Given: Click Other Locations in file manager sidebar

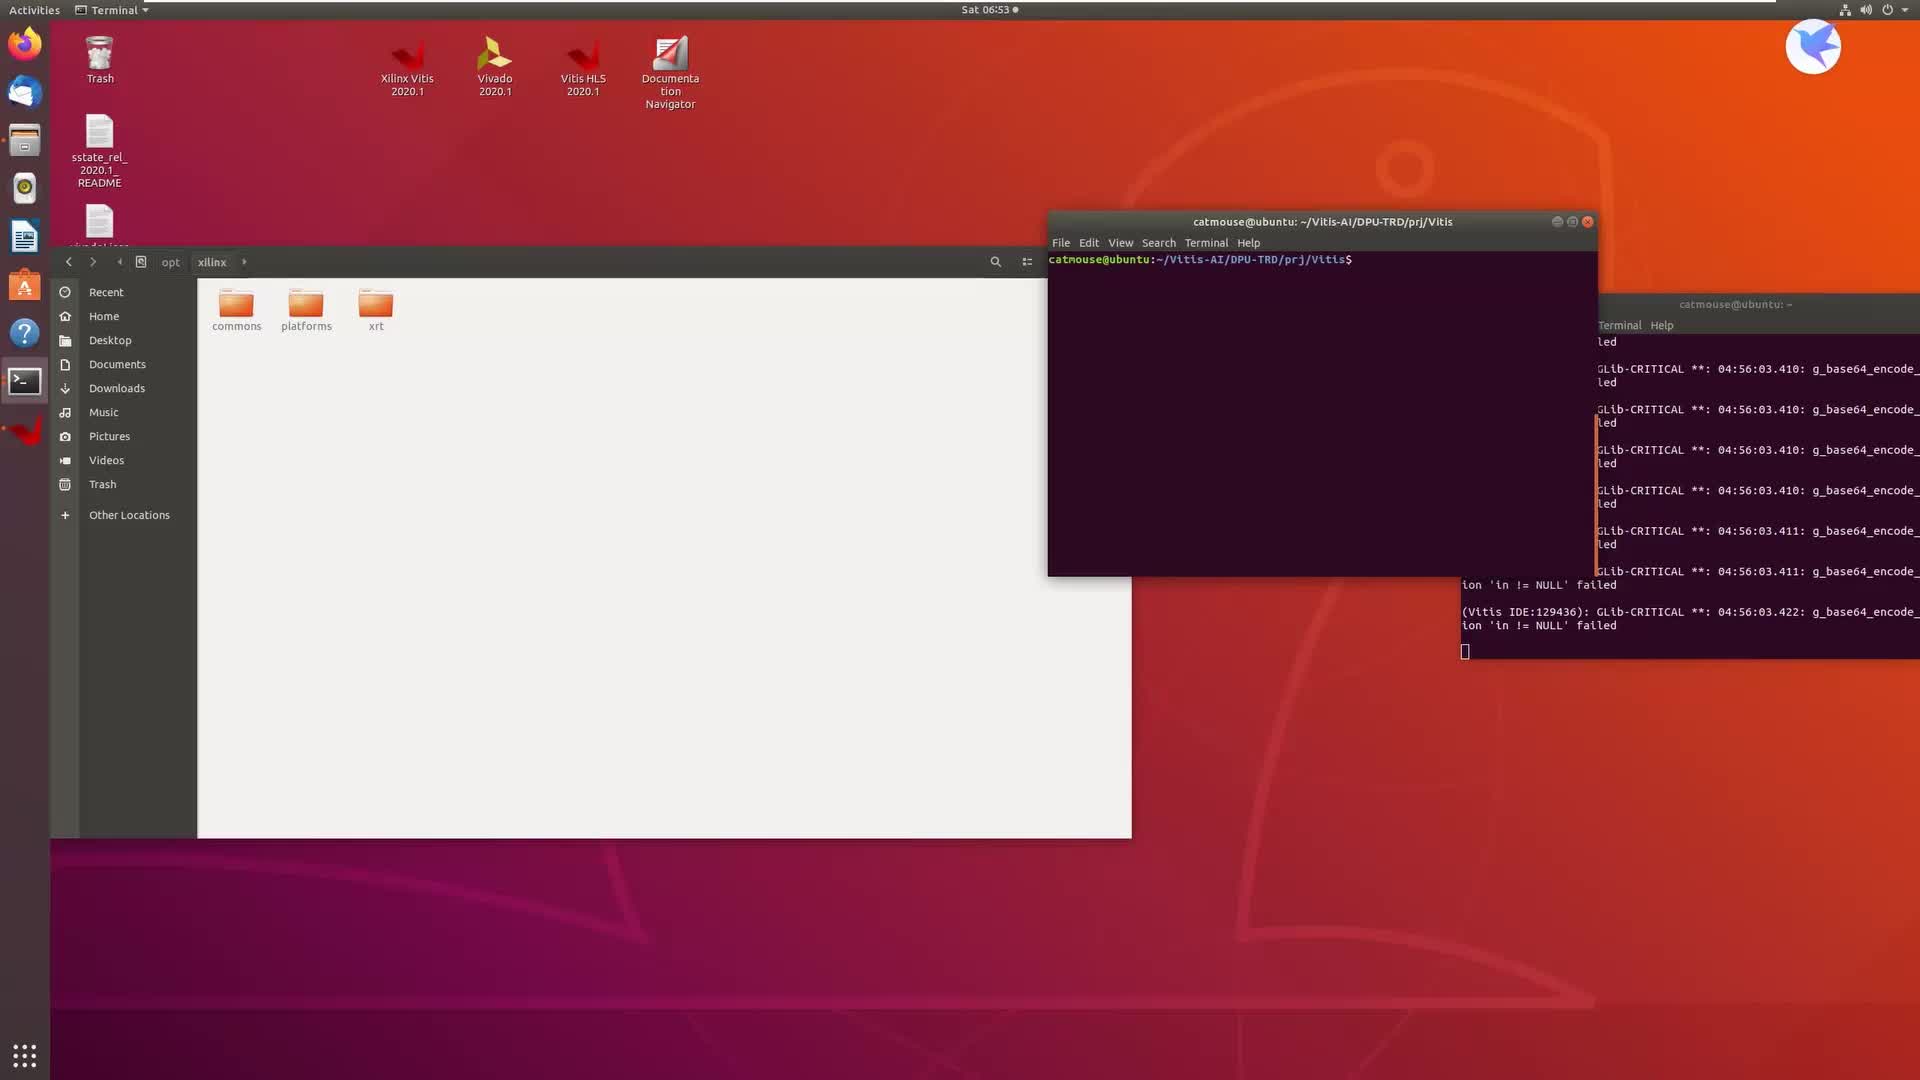Looking at the screenshot, I should (128, 514).
